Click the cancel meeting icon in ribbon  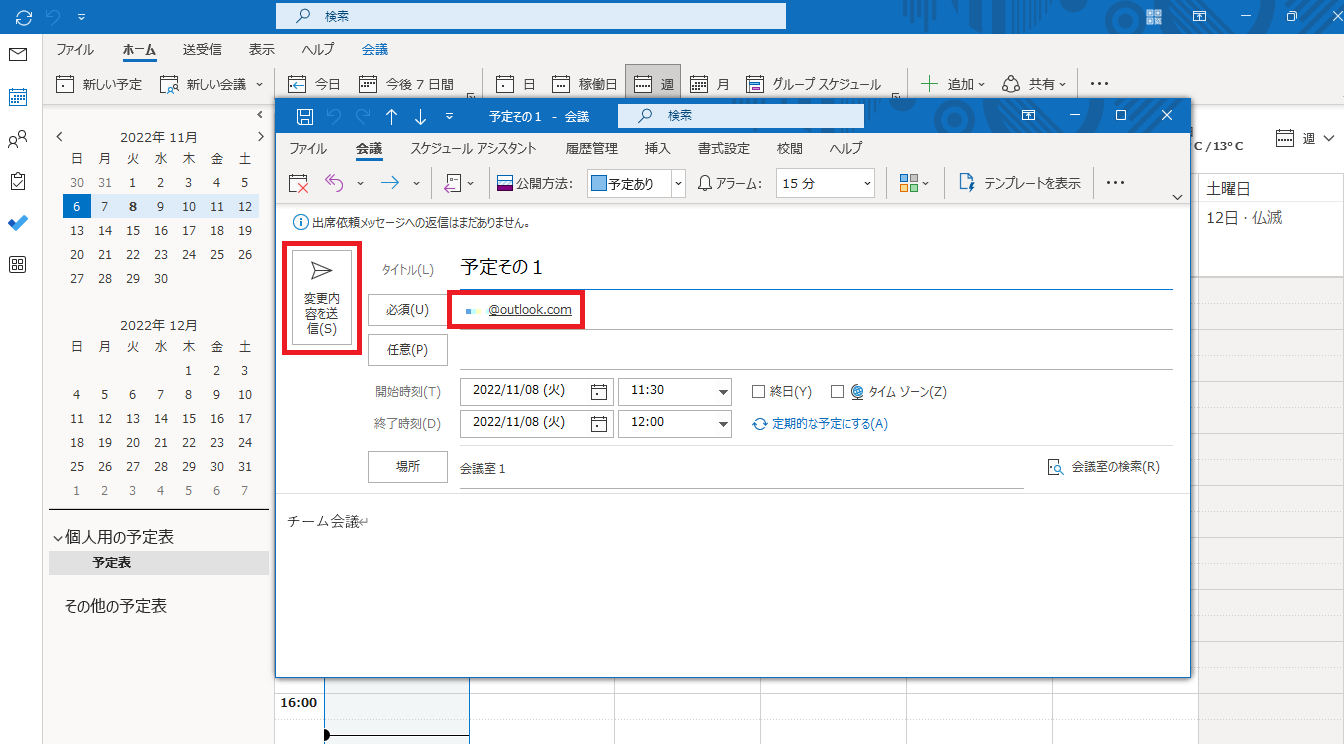pyautogui.click(x=298, y=183)
